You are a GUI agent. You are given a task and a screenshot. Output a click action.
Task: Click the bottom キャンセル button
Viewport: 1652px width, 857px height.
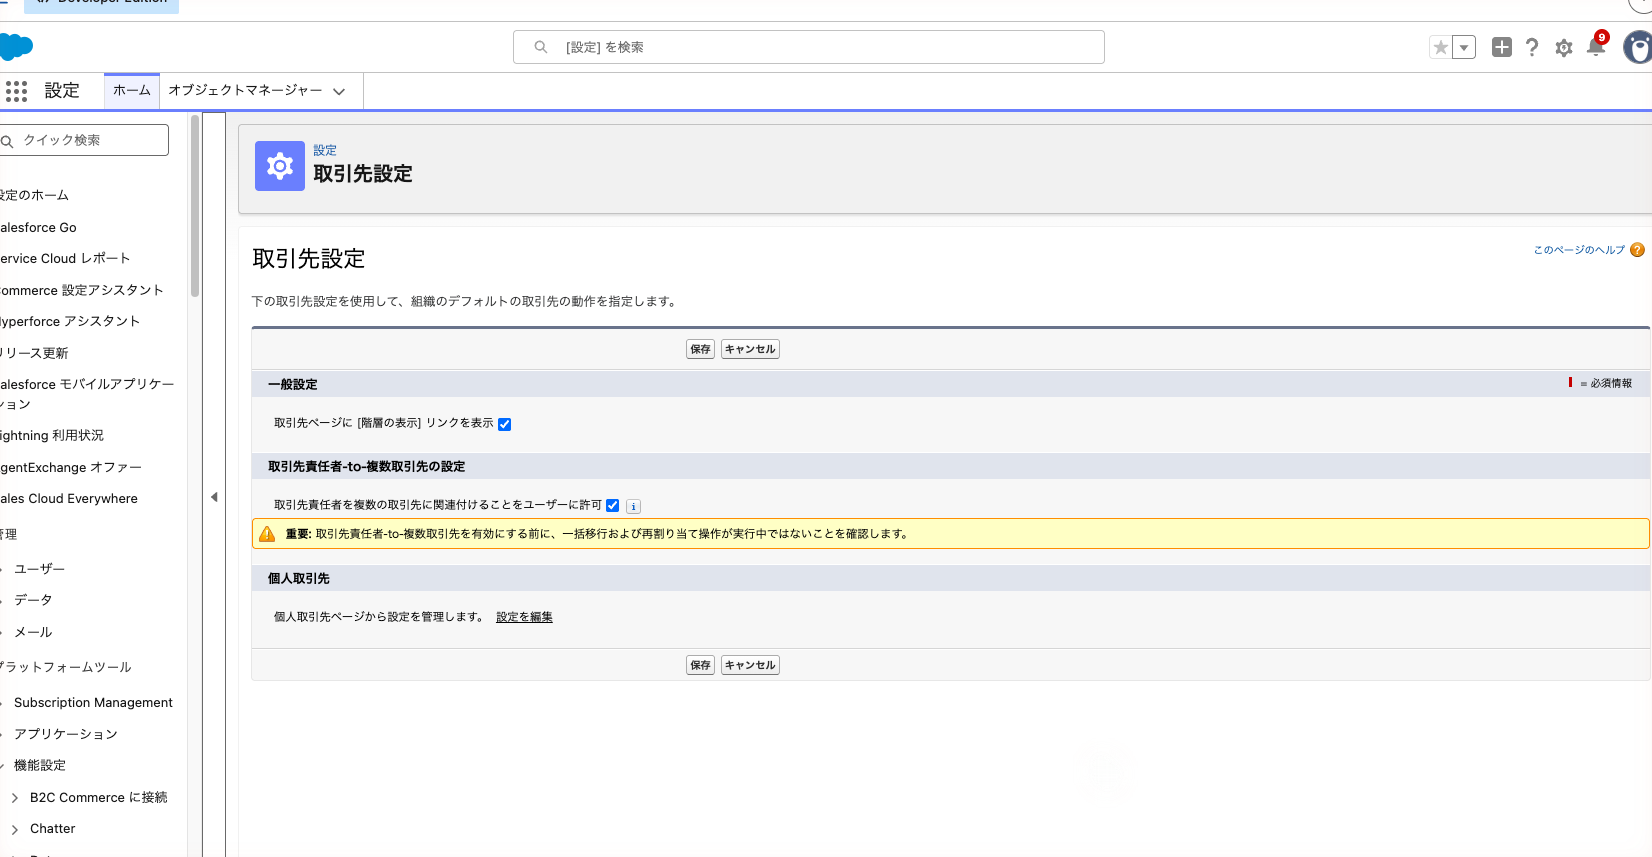coord(750,665)
